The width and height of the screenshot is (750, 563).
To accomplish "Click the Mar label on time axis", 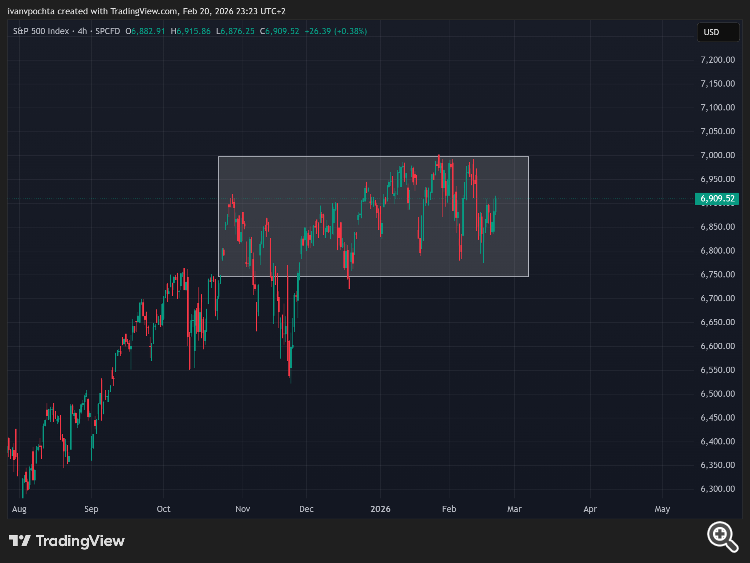I will [x=515, y=509].
